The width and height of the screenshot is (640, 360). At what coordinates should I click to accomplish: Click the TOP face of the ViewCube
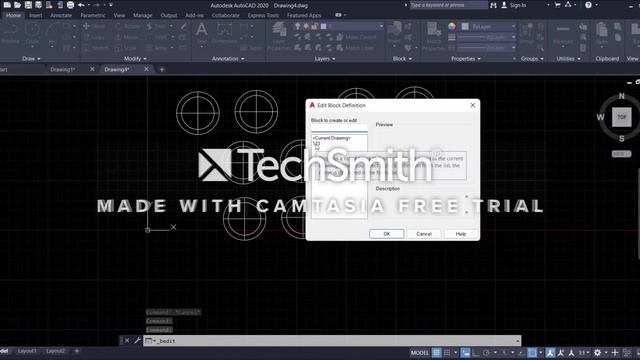621,117
